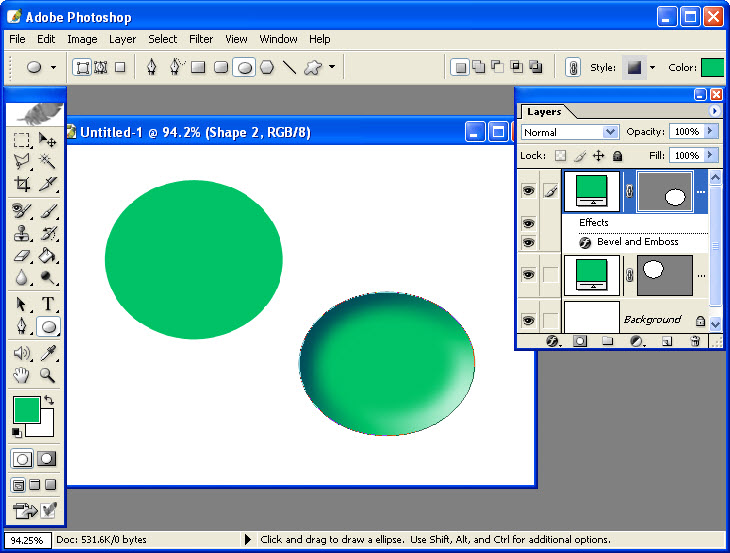The height and width of the screenshot is (553, 730).
Task: Hide the Background layer eye icon
Action: [528, 320]
